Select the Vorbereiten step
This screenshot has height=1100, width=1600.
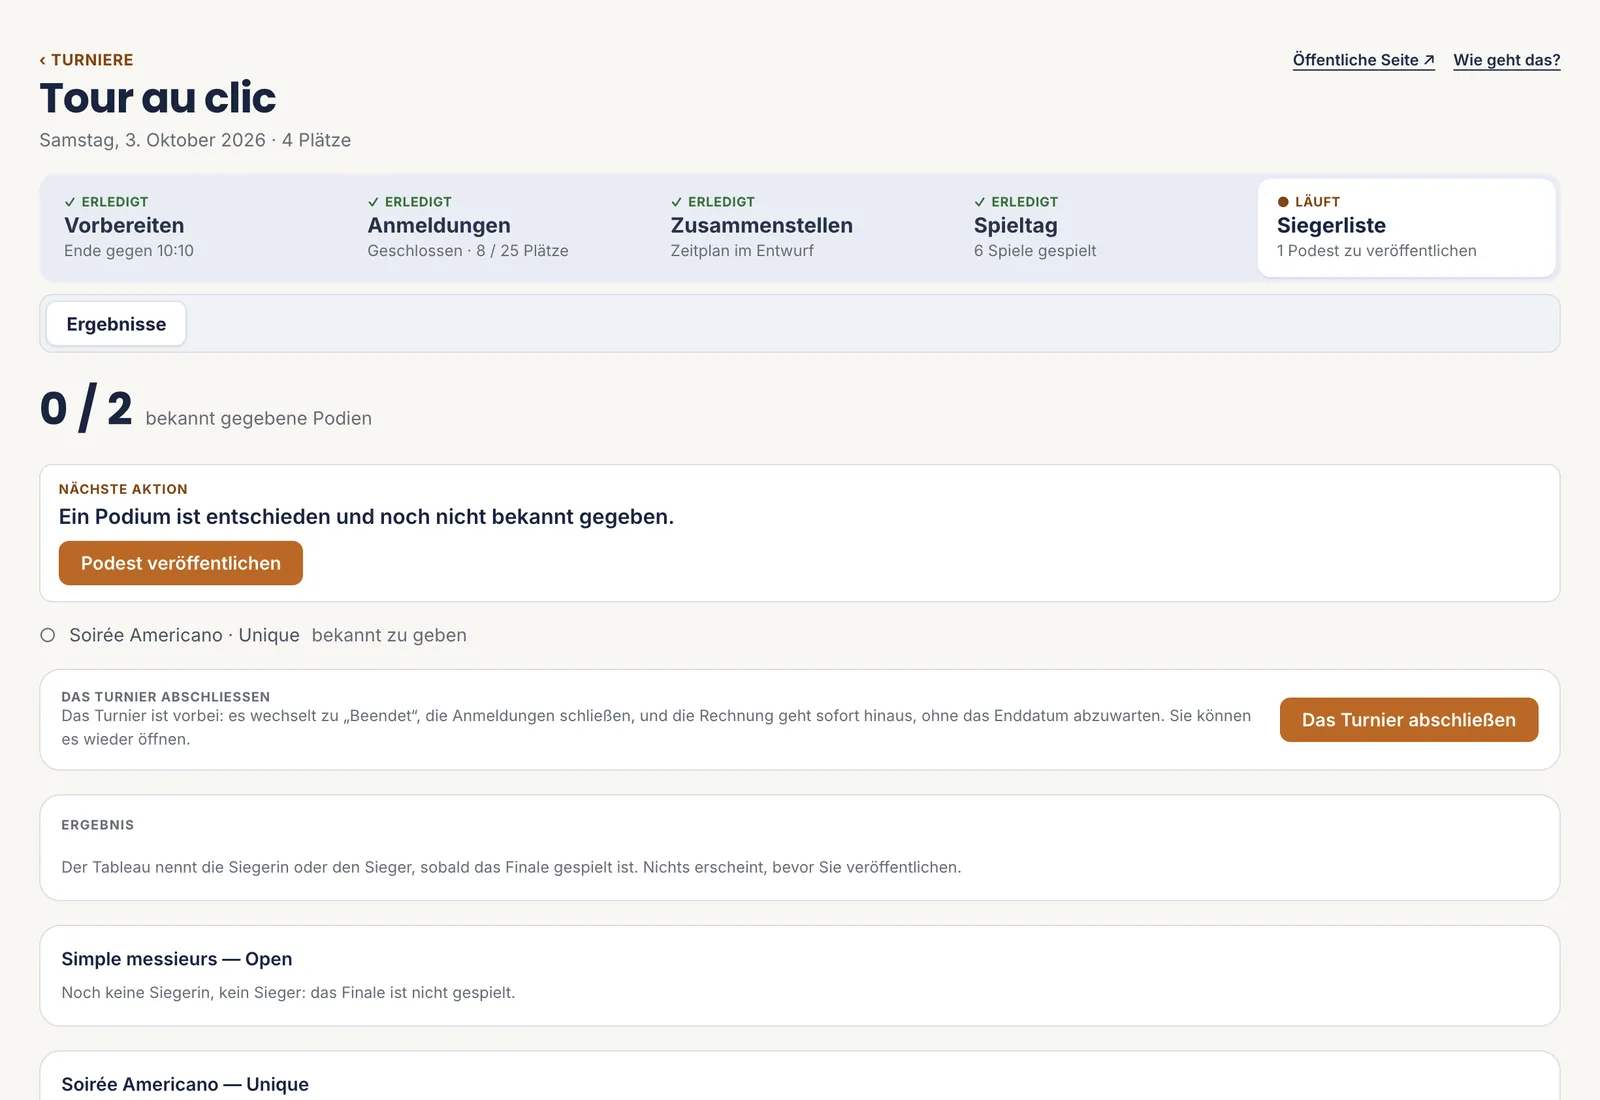pos(192,227)
